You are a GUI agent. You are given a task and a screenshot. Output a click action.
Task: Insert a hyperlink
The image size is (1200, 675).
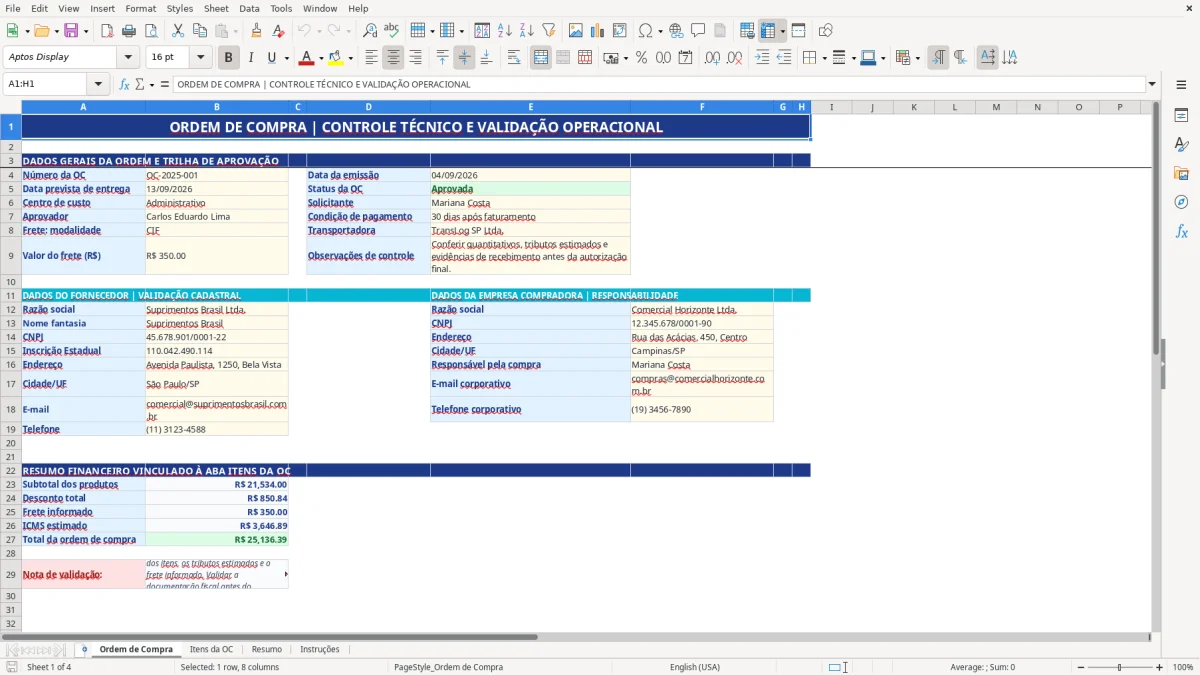click(x=677, y=31)
